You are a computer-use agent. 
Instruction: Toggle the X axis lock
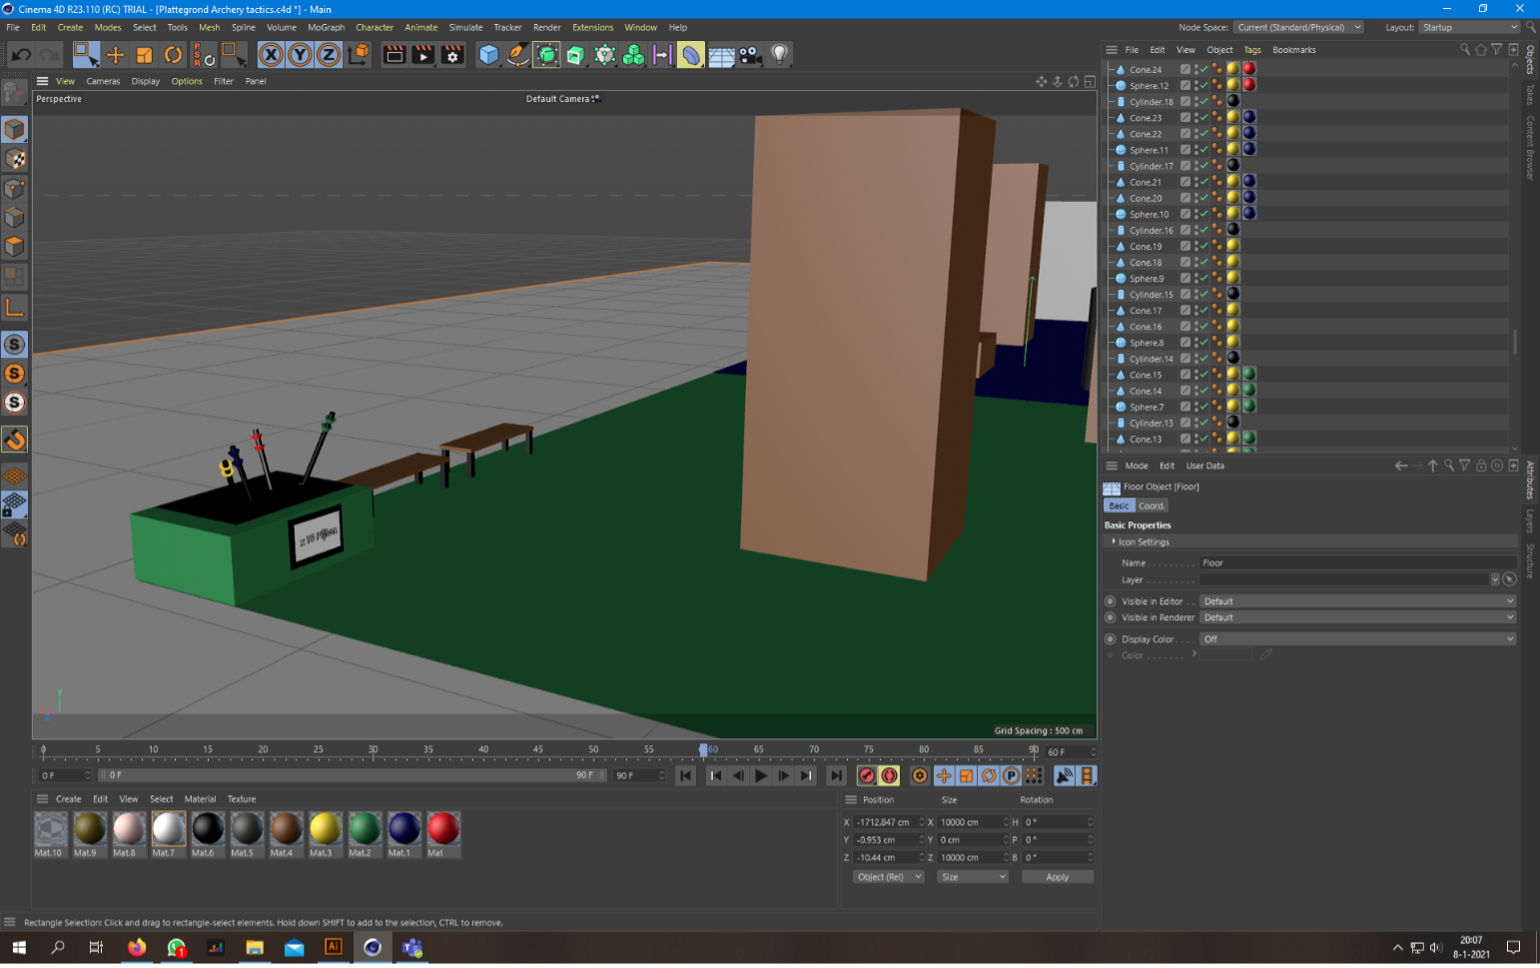pyautogui.click(x=270, y=55)
